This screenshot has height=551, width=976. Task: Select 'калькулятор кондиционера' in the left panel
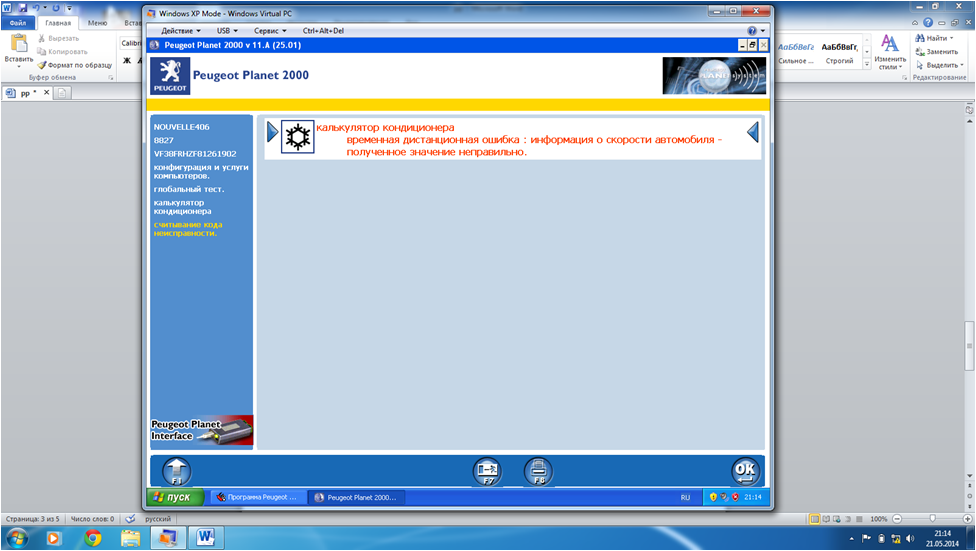tap(182, 207)
